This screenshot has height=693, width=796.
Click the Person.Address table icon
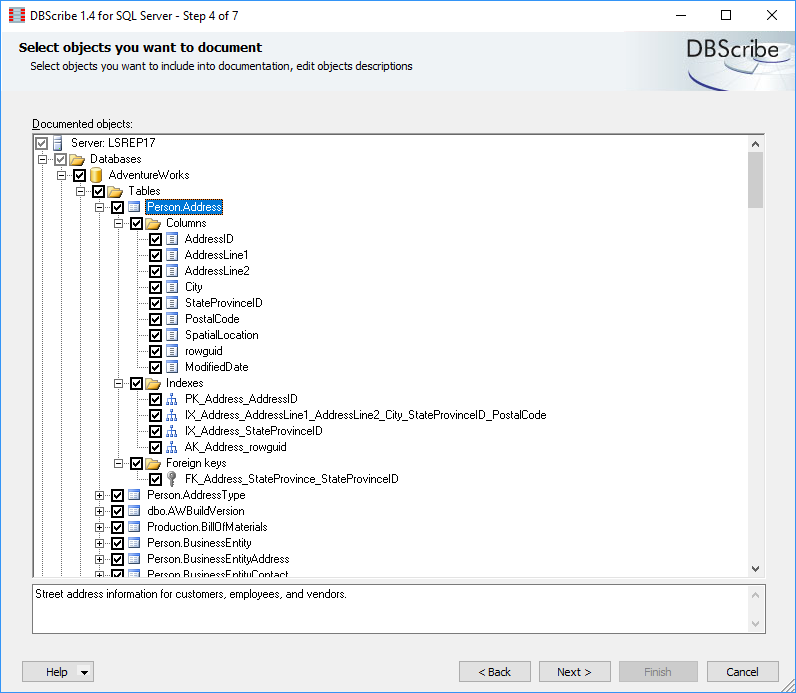point(134,207)
